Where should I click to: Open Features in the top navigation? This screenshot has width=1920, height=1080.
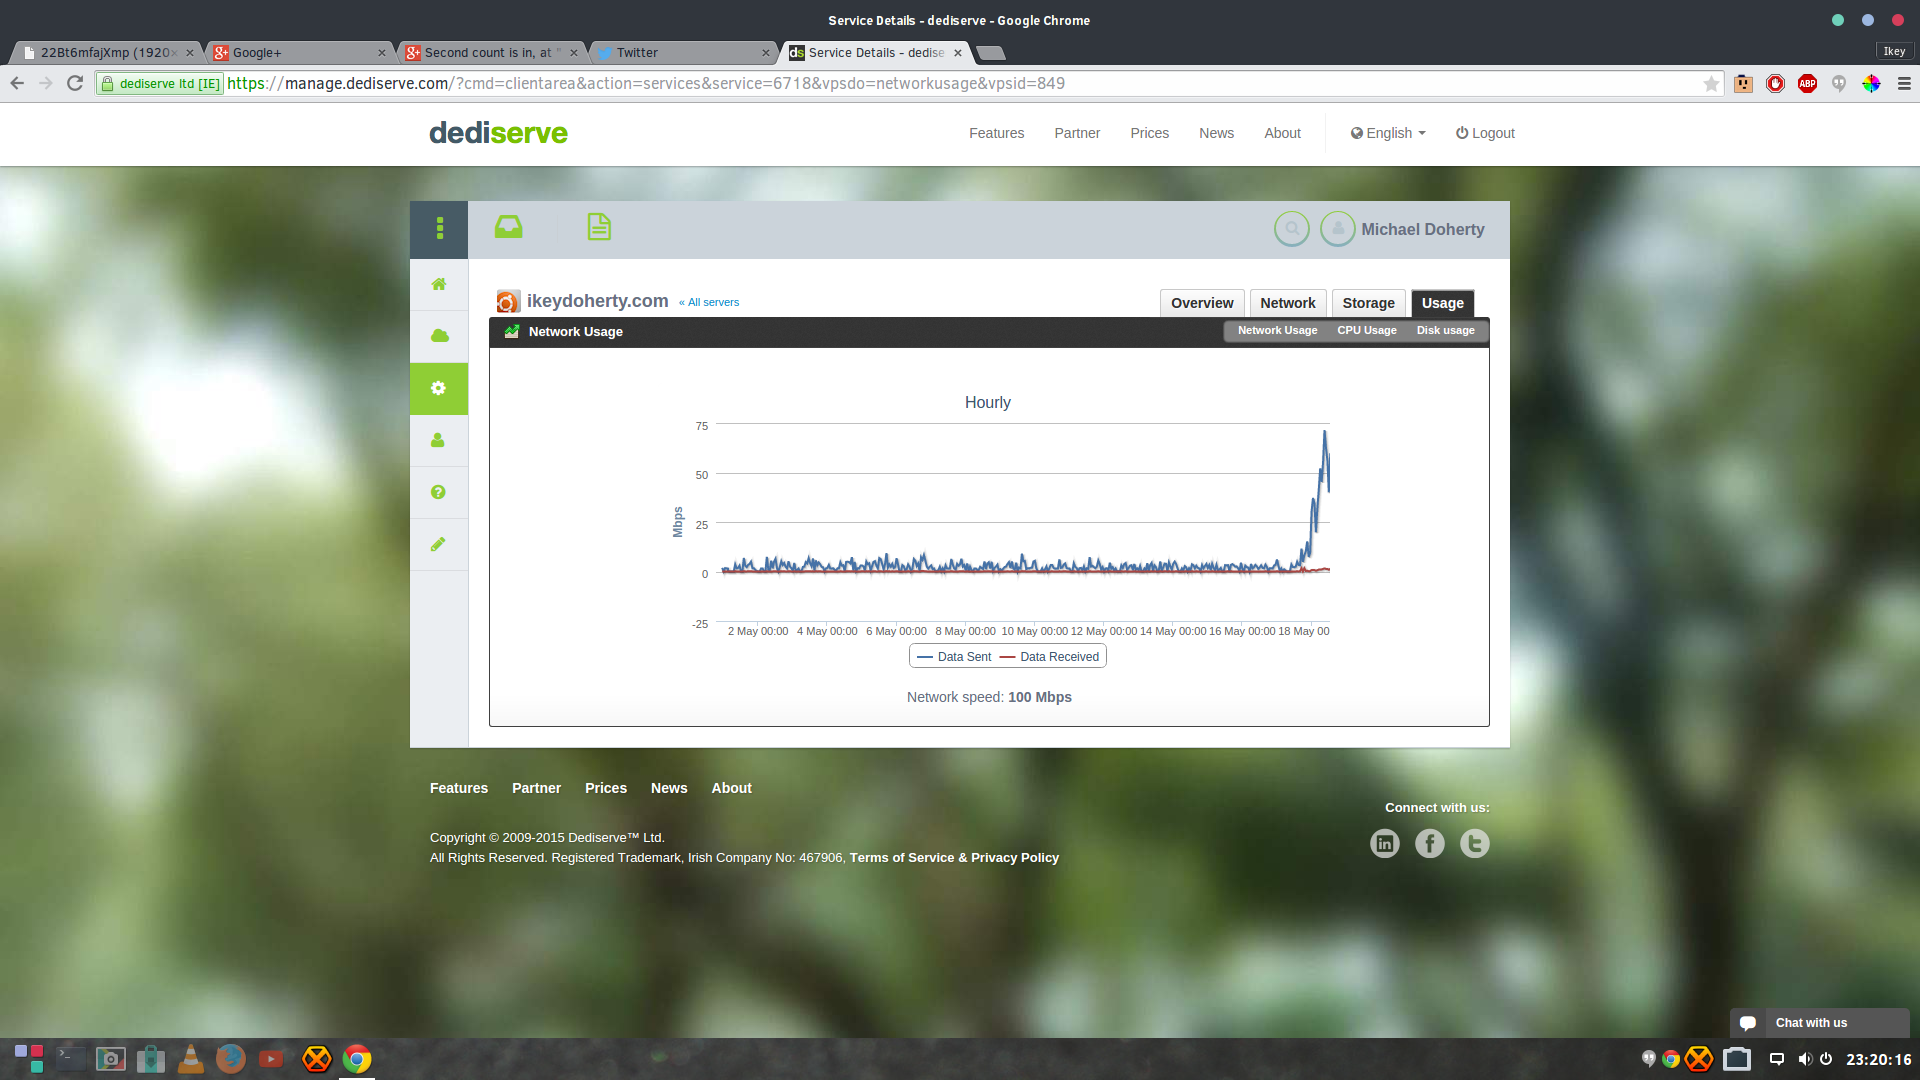pyautogui.click(x=996, y=133)
